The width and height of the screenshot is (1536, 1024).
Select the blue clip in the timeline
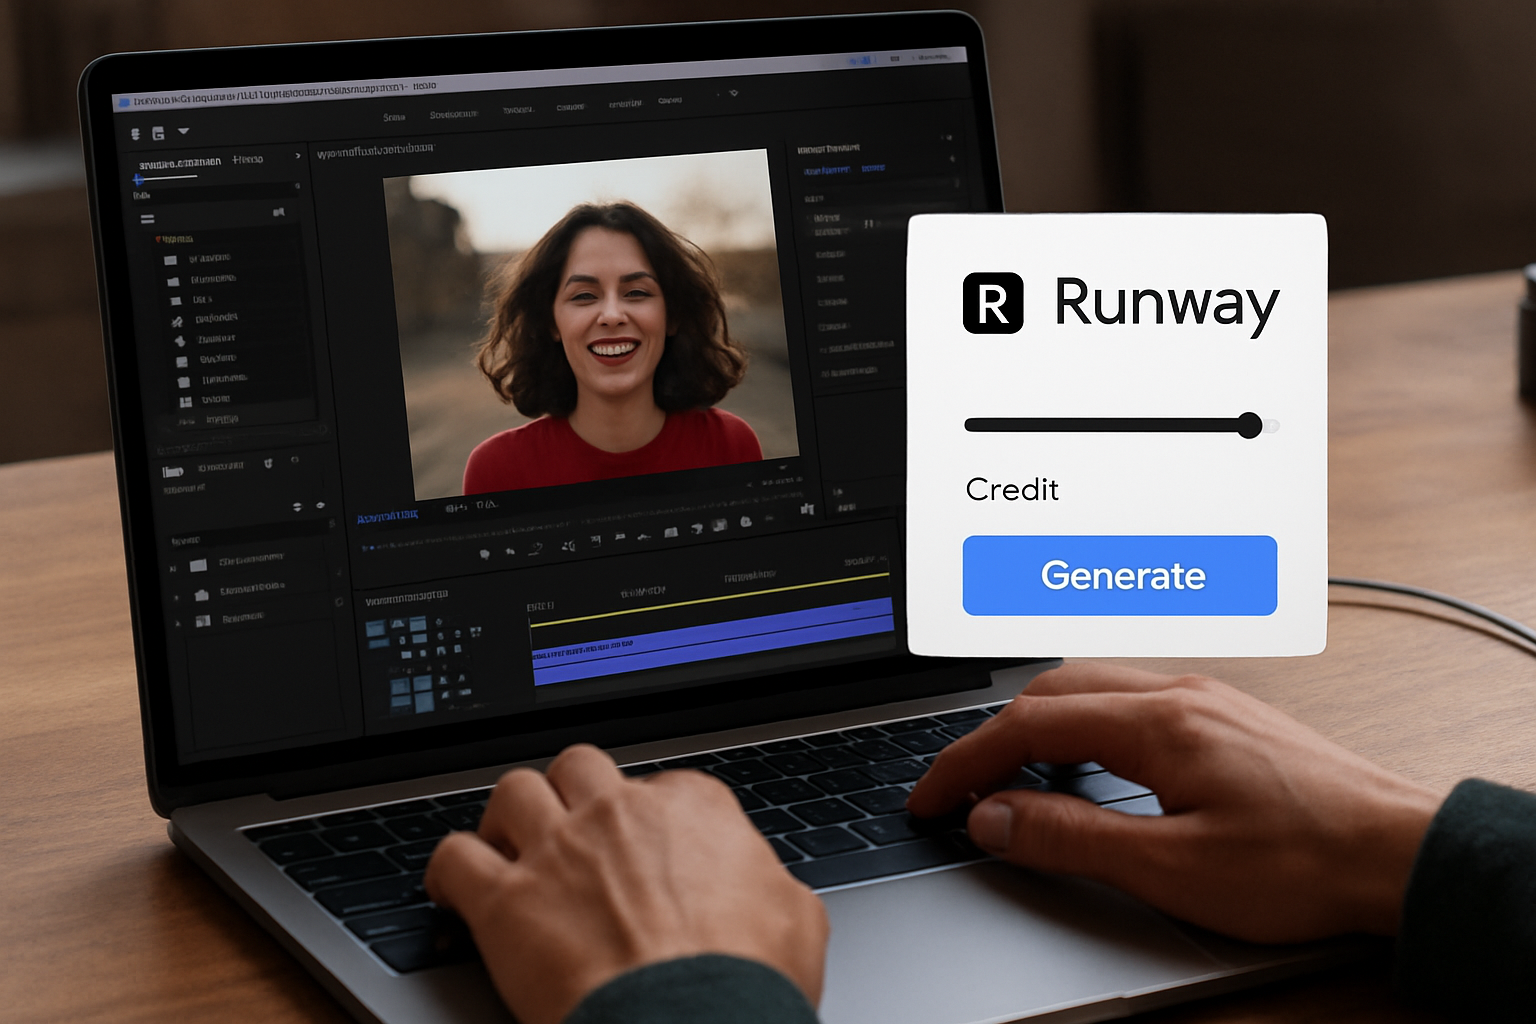(713, 640)
